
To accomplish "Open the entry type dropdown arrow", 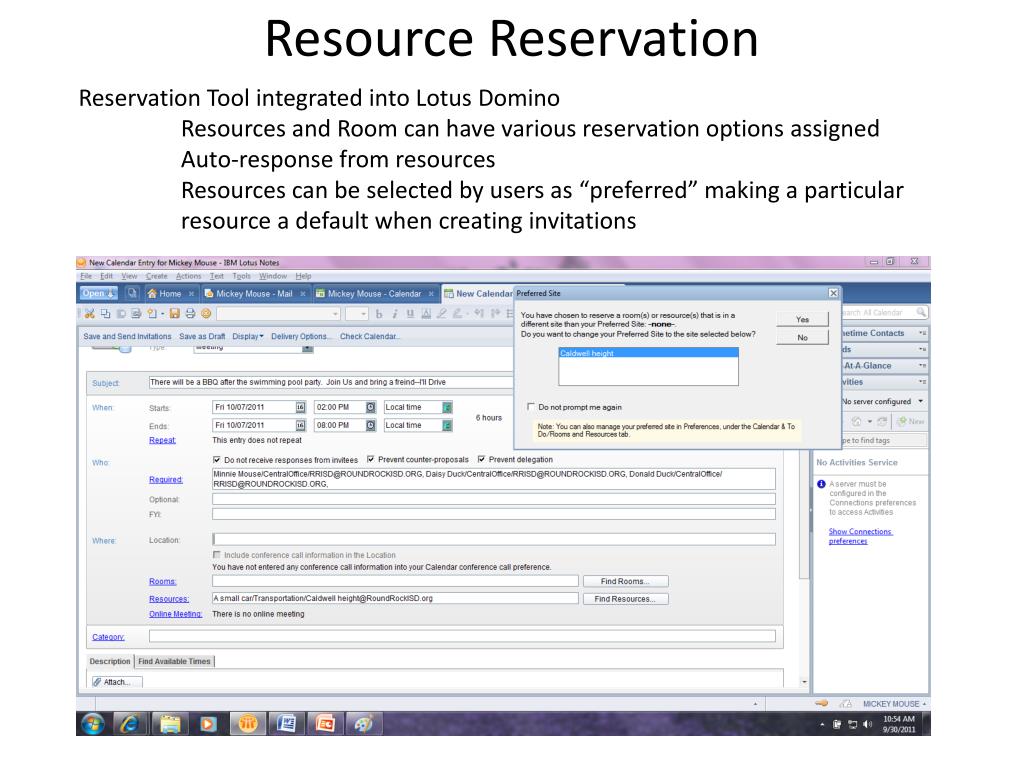I will click(x=308, y=348).
